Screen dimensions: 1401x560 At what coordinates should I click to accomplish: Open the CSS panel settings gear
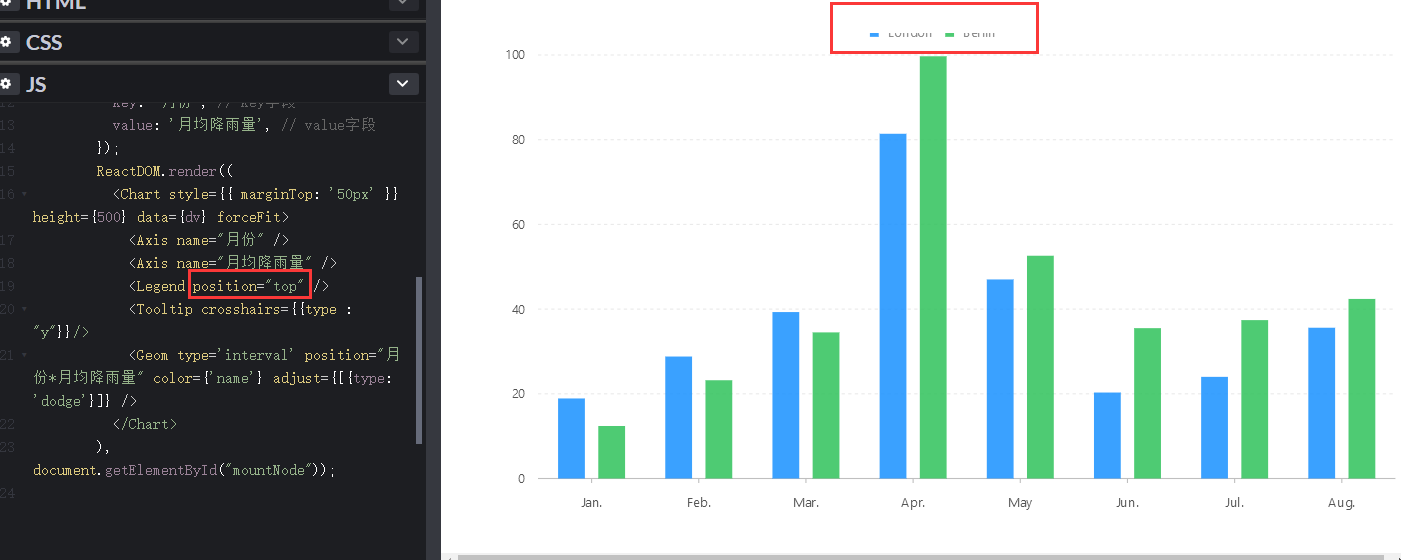pyautogui.click(x=5, y=42)
